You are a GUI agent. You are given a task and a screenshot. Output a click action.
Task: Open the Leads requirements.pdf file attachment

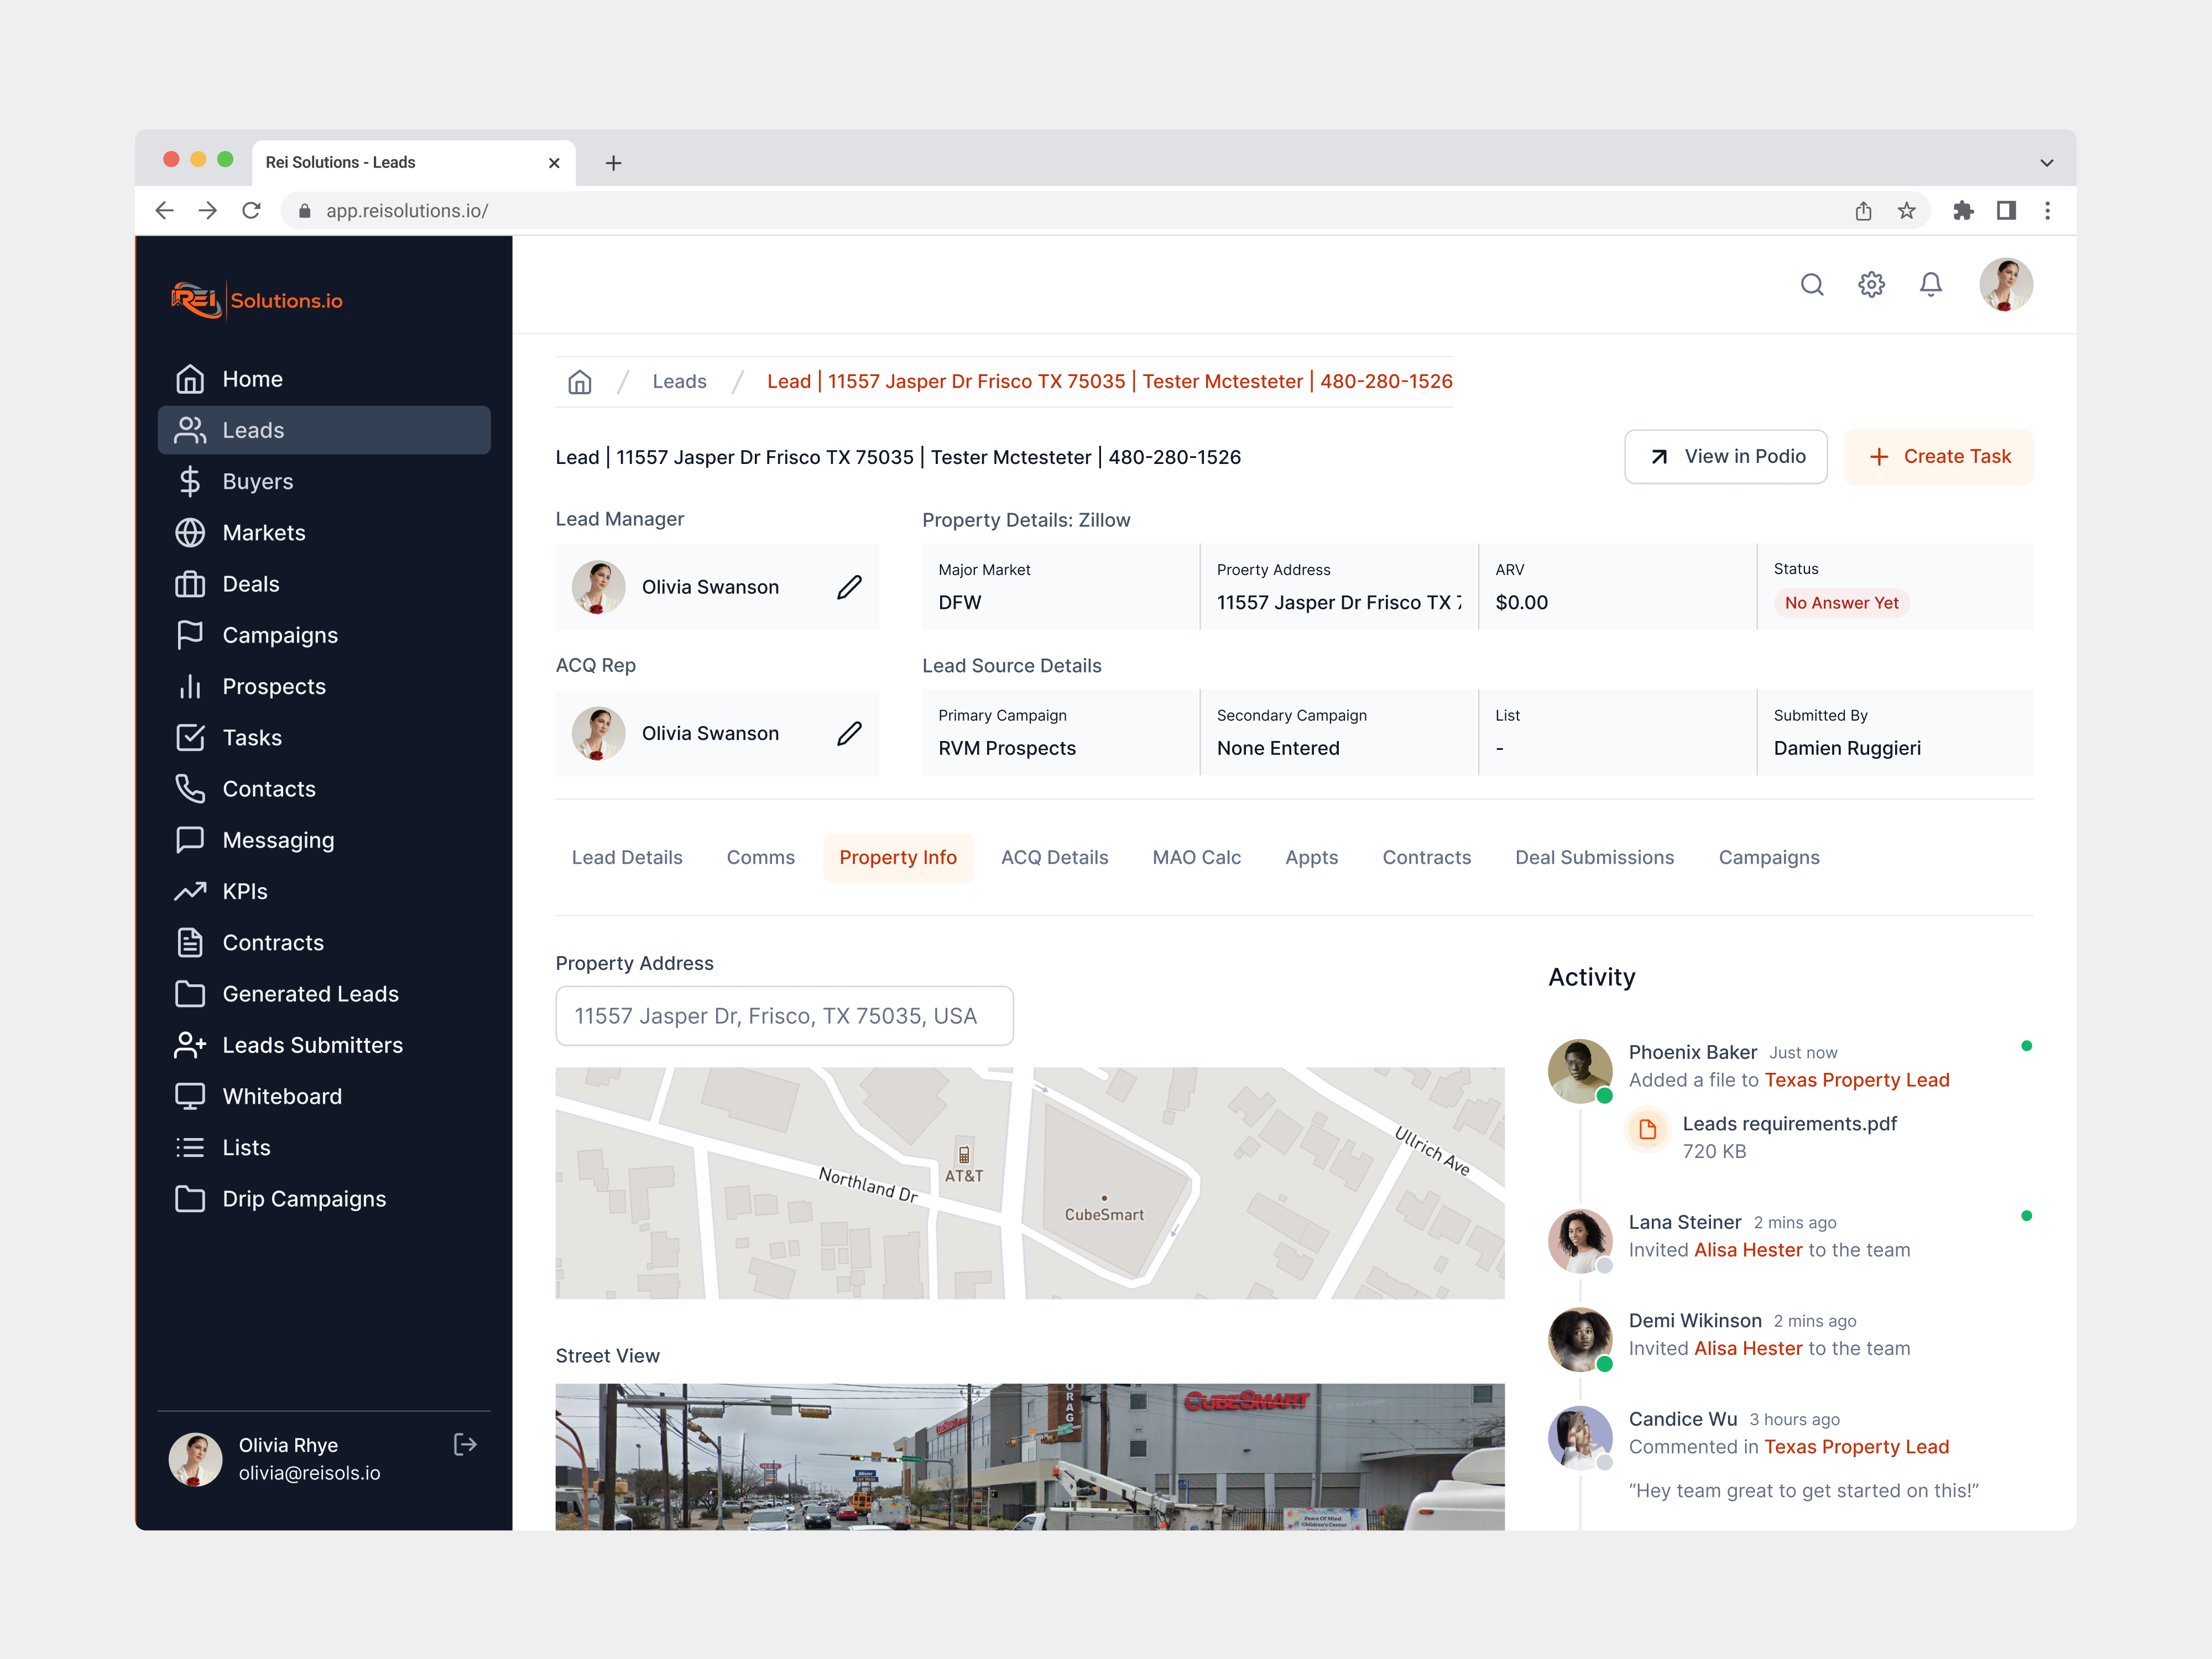pos(1789,1123)
